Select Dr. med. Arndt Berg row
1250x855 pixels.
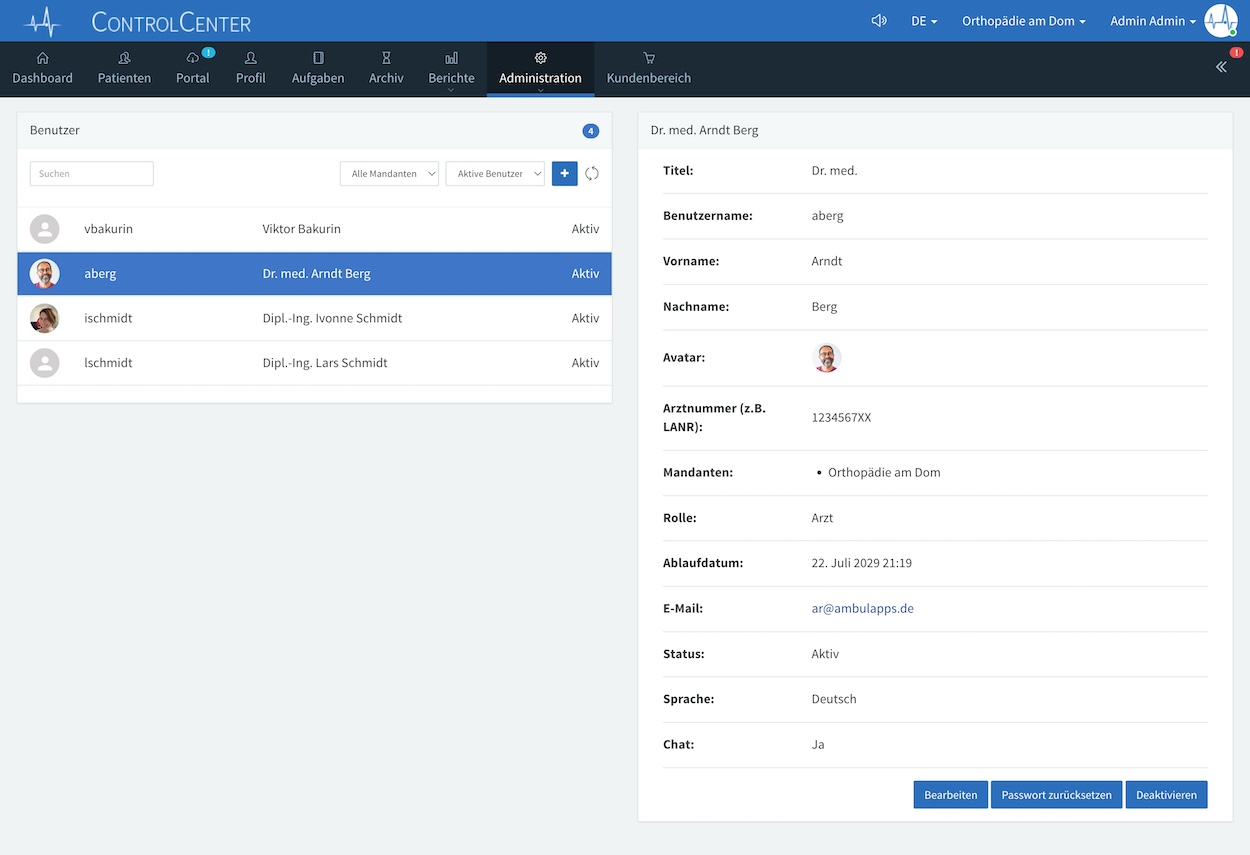coord(314,274)
